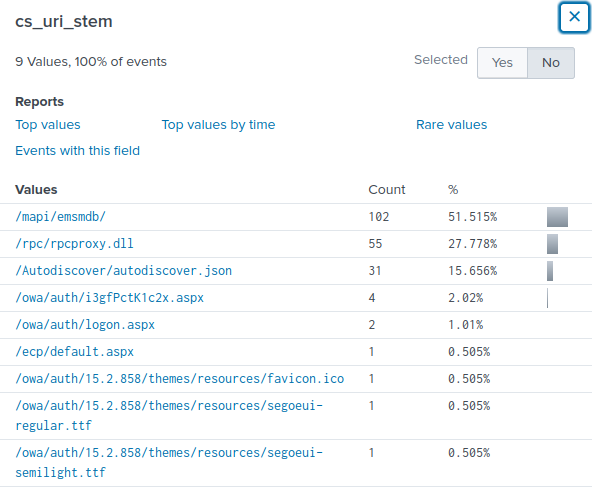Click the 51.515% percentage bar
The height and width of the screenshot is (500, 592).
(x=557, y=217)
